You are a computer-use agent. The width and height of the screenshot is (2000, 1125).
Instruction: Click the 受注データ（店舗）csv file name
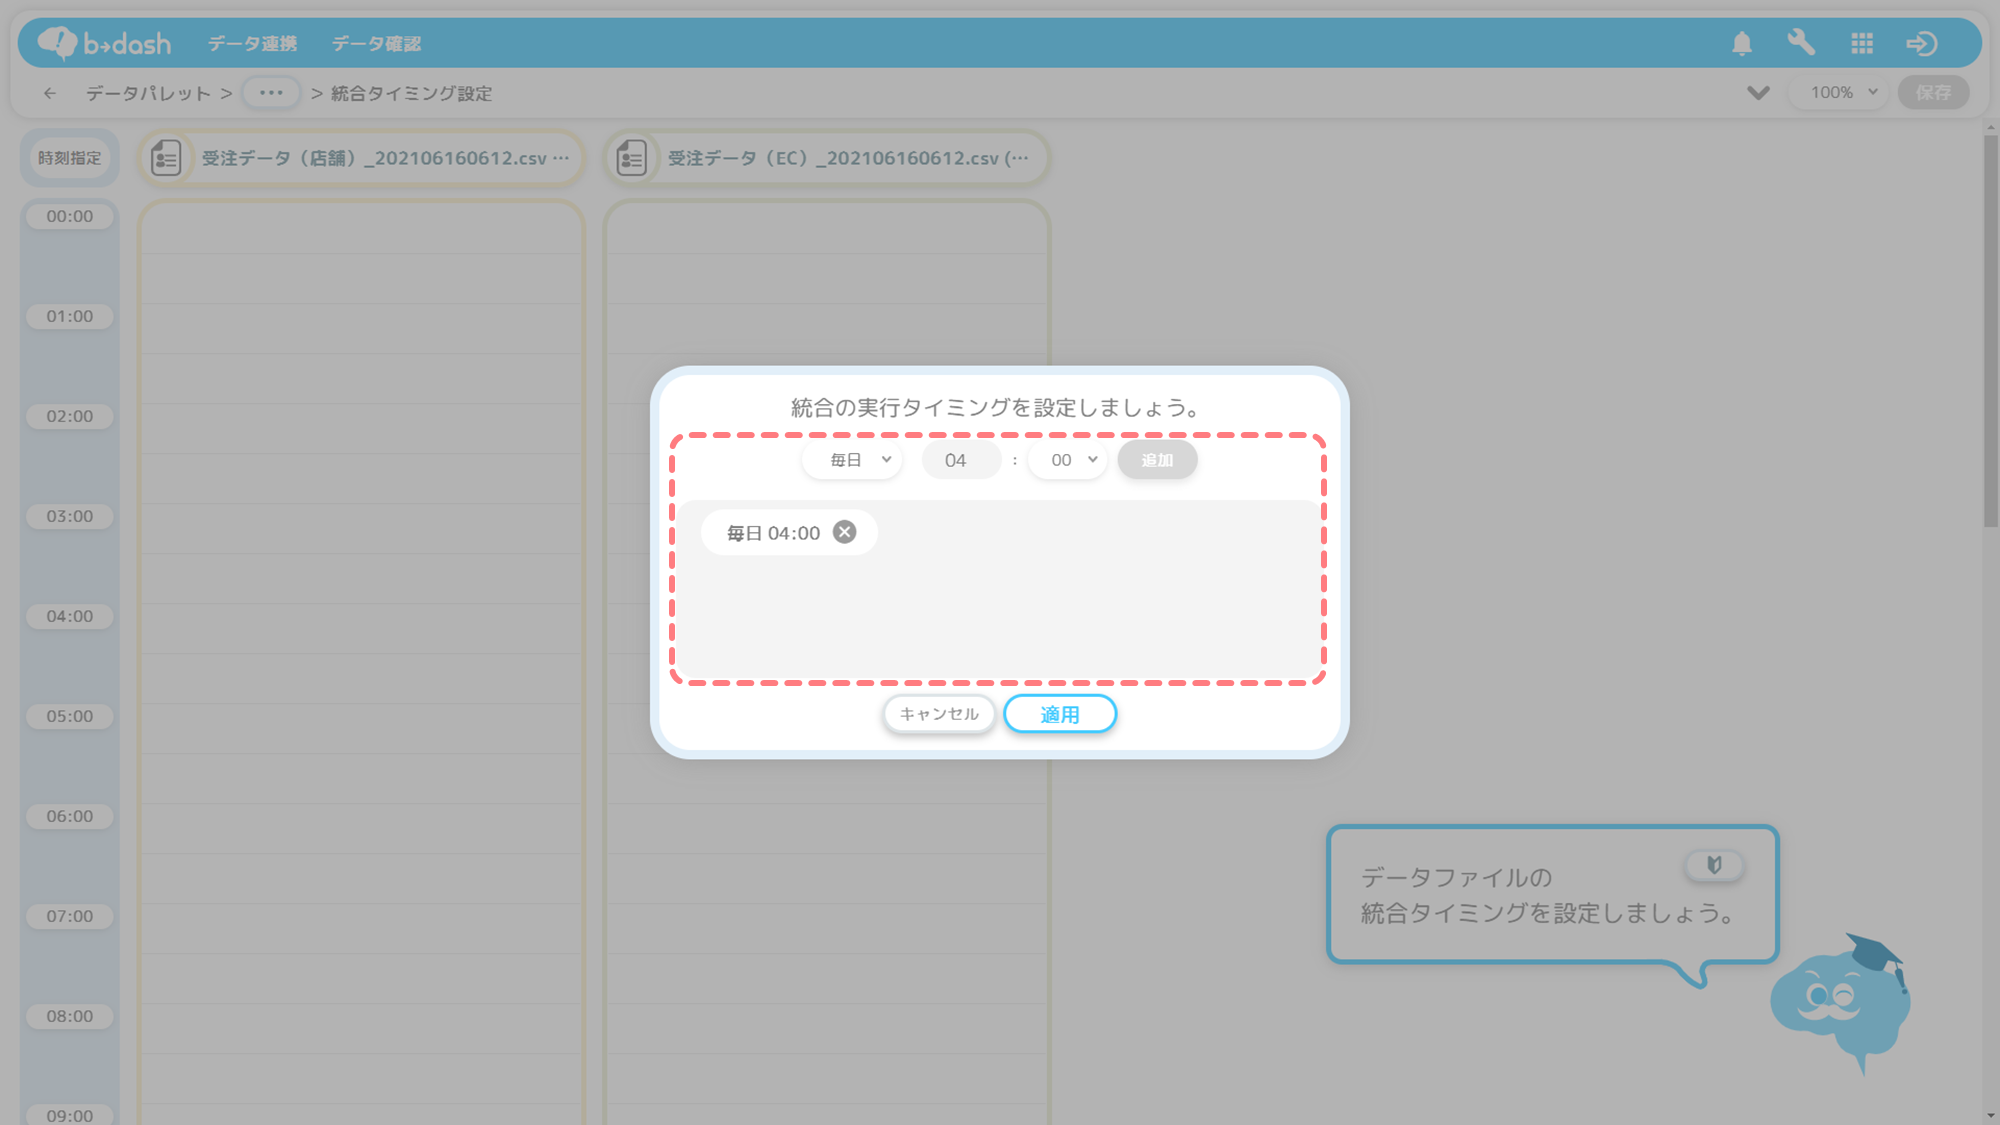(385, 158)
